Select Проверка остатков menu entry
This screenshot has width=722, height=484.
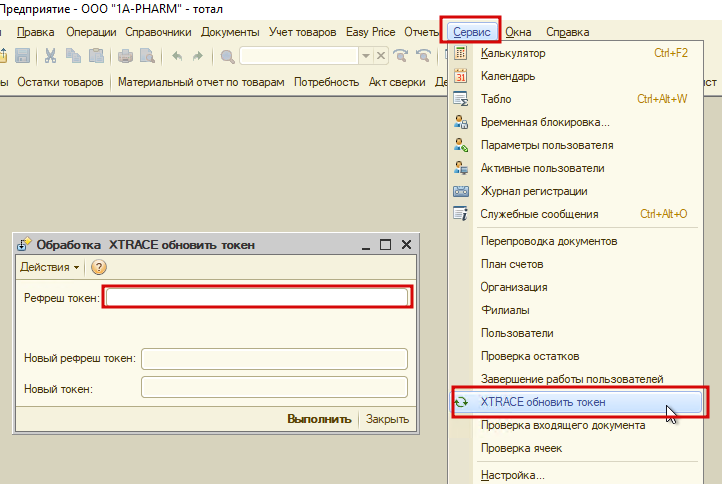(x=576, y=356)
